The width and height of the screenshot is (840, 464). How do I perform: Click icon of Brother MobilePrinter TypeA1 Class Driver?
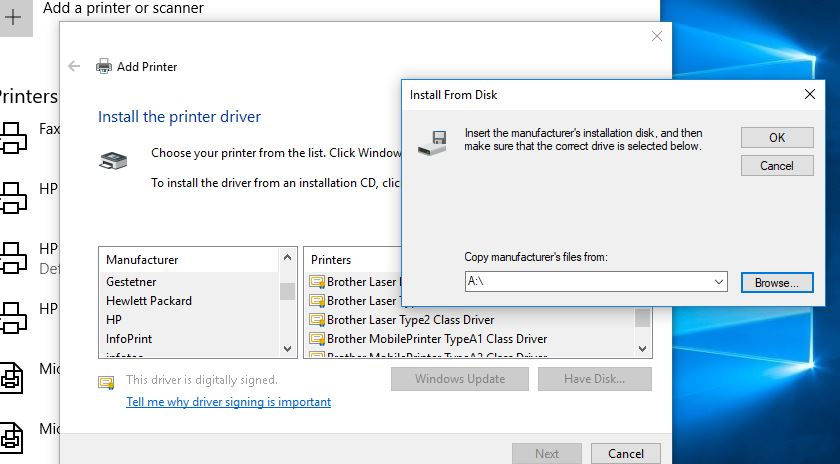pos(317,339)
